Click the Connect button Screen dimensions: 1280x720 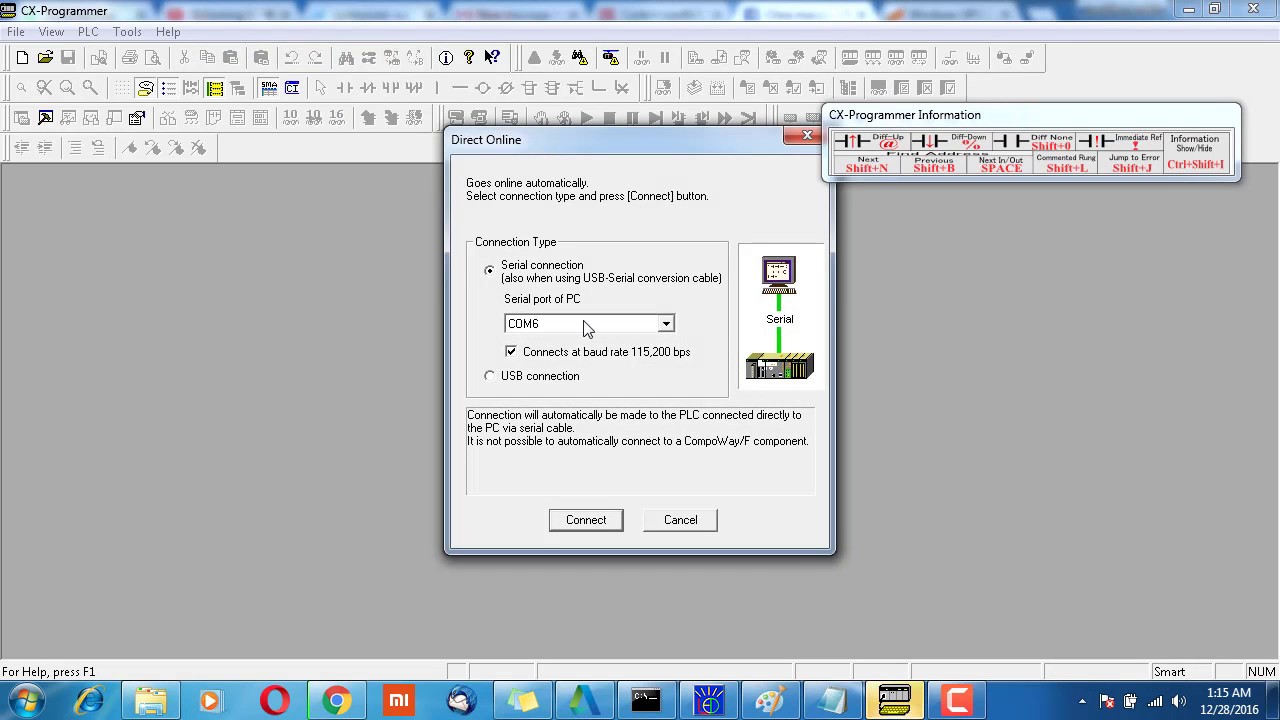[x=586, y=520]
